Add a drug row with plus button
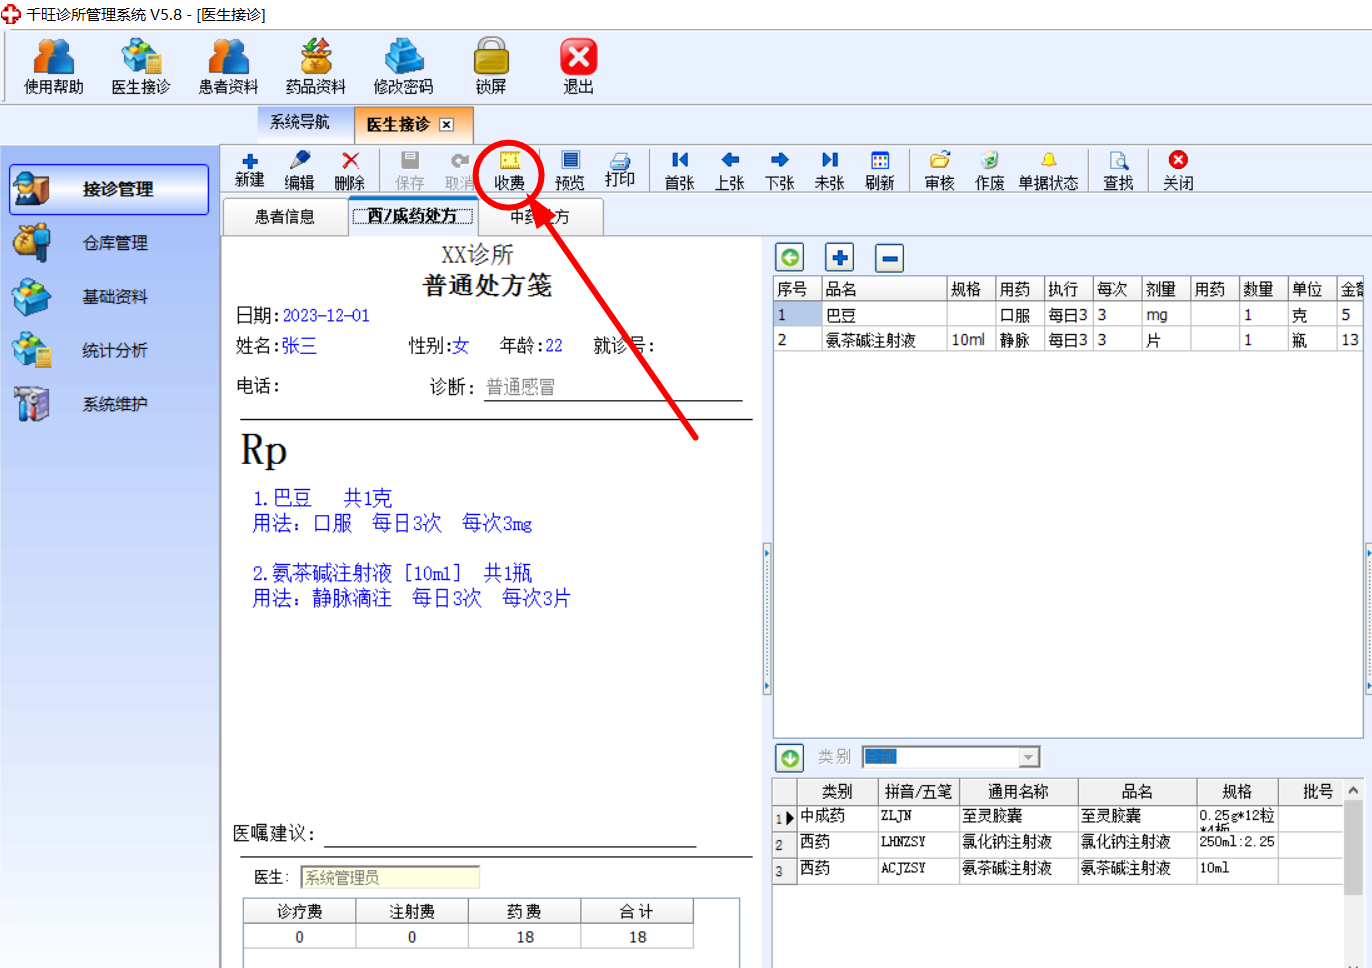Image resolution: width=1372 pixels, height=968 pixels. pyautogui.click(x=839, y=258)
